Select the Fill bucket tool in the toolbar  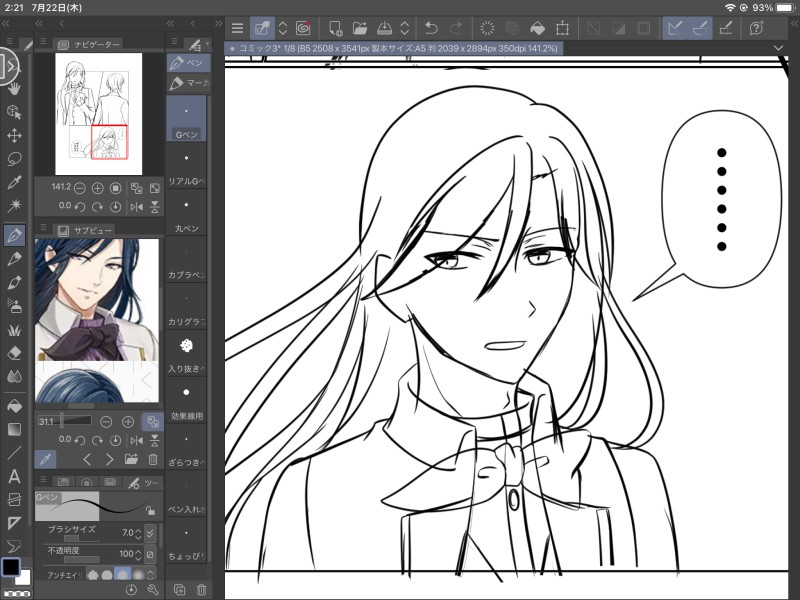coord(14,406)
